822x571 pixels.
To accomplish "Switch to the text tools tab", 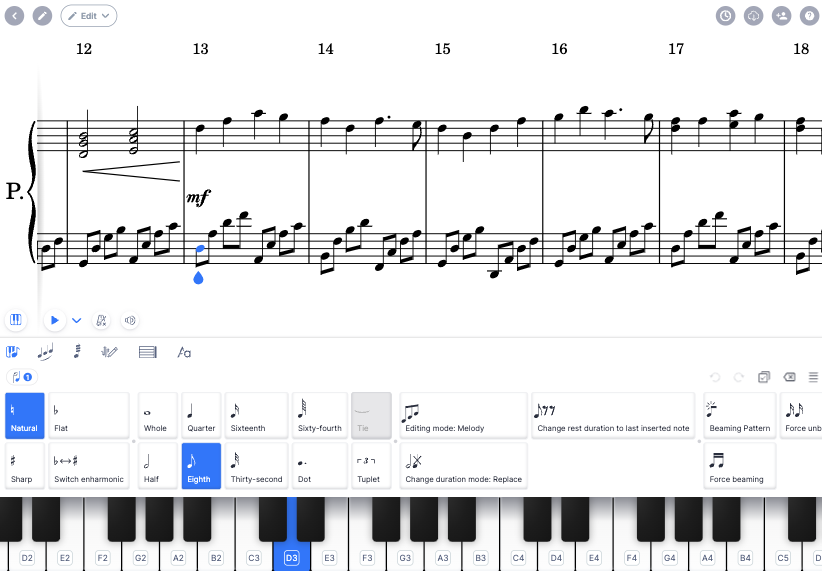I will click(184, 352).
